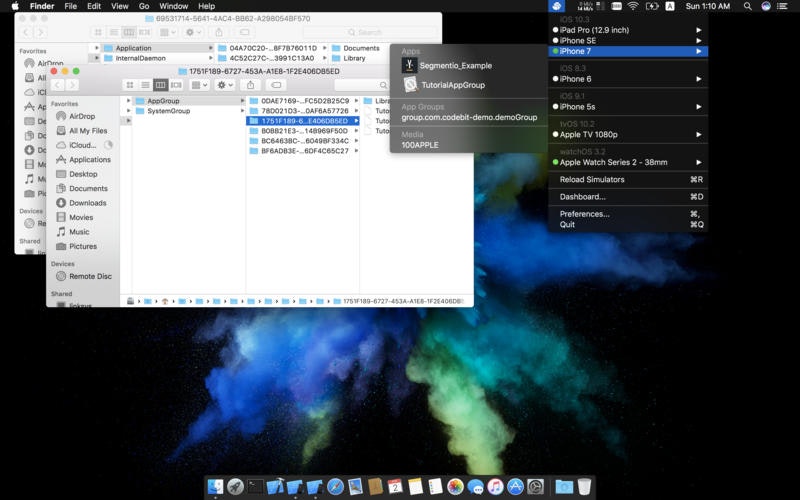
Task: Open the Finder menu in menu bar
Action: click(x=42, y=6)
